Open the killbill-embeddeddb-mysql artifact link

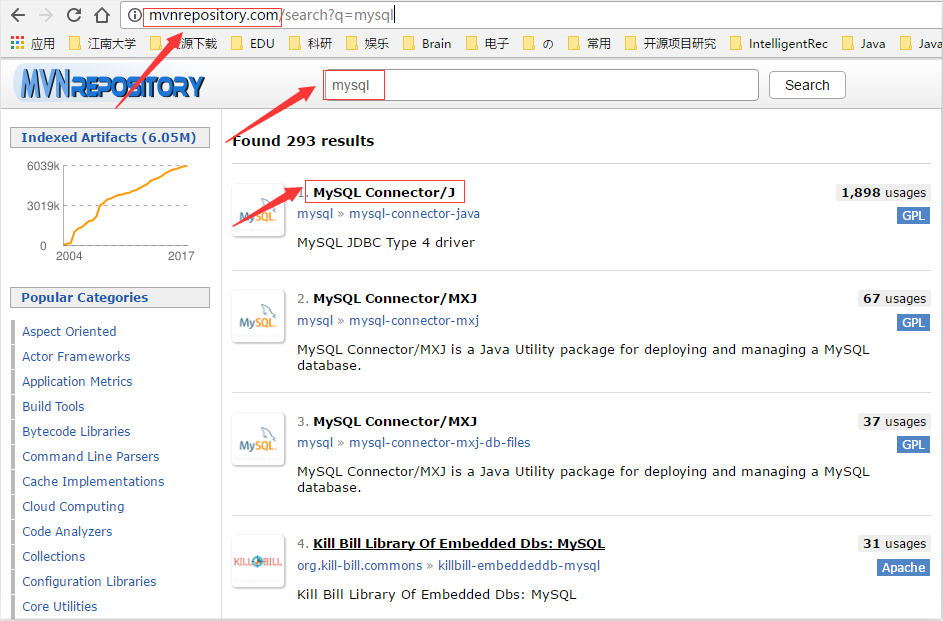pyautogui.click(x=519, y=566)
